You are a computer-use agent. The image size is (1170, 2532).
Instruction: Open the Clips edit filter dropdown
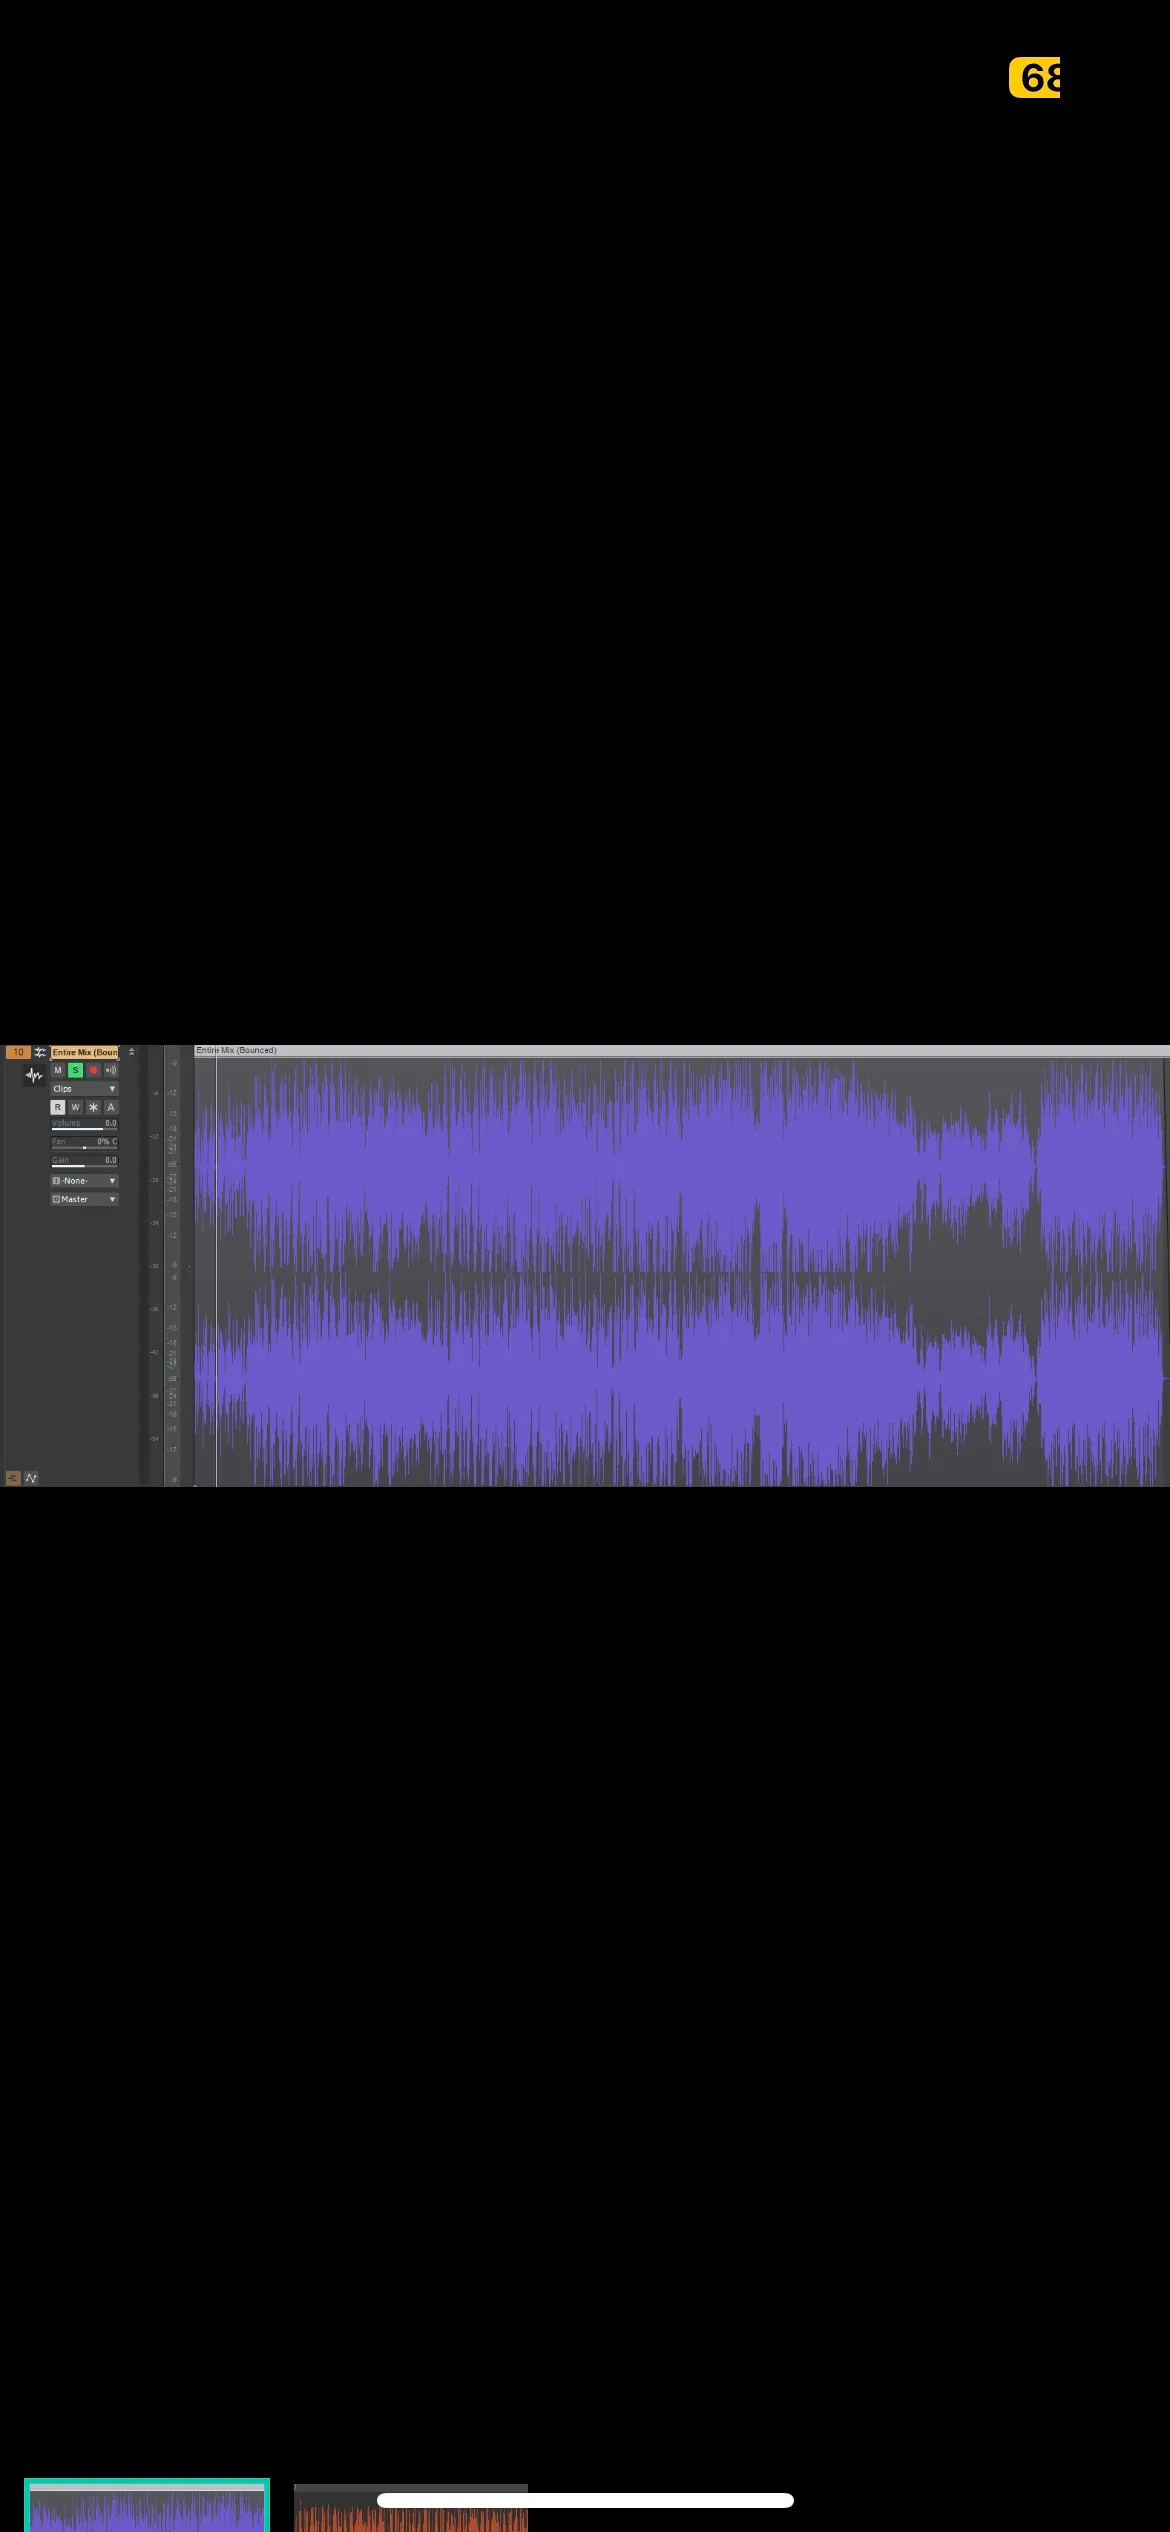84,1089
